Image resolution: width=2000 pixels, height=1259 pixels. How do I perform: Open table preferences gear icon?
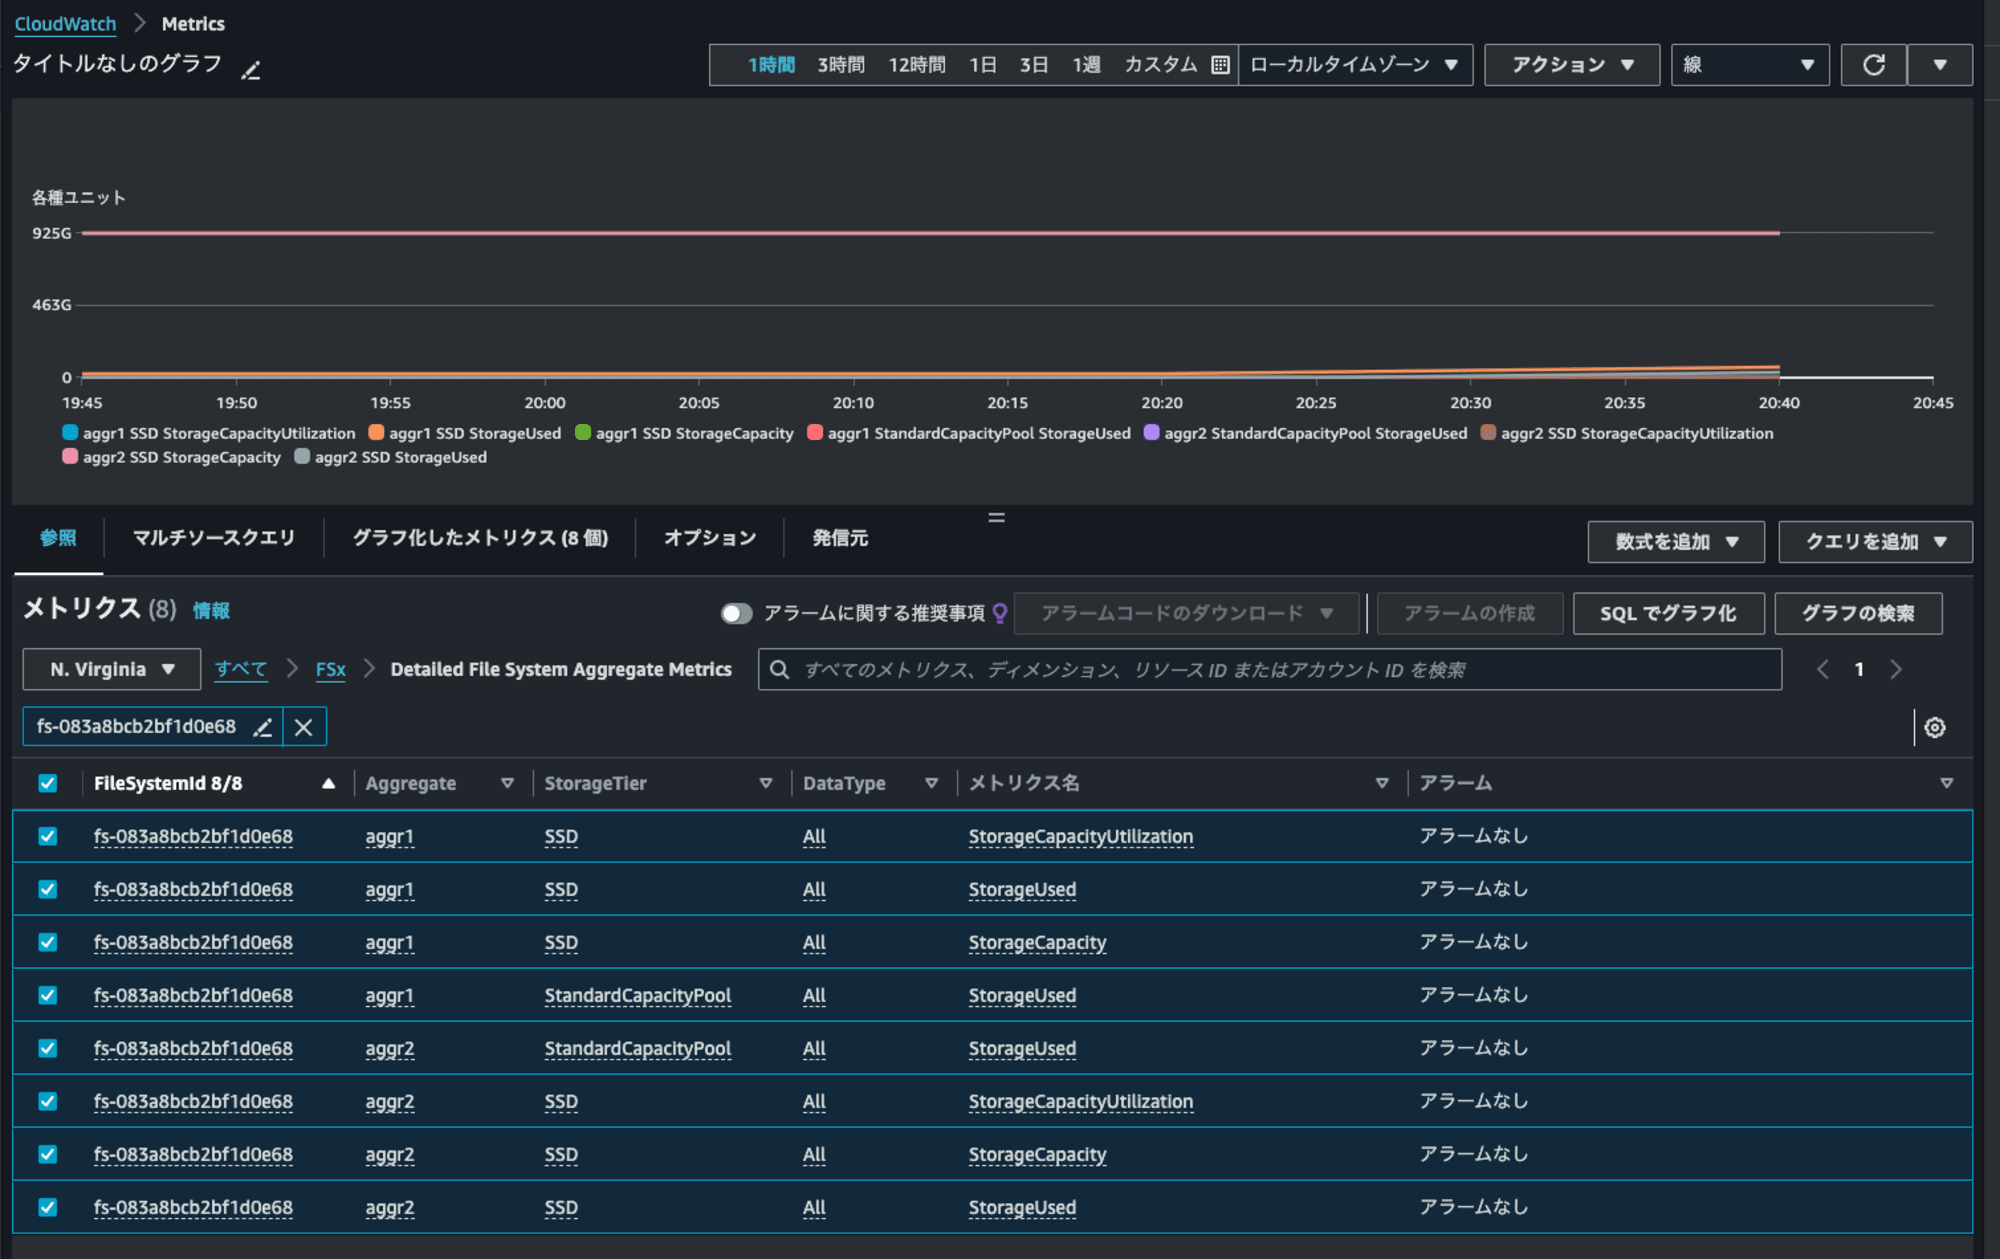pyautogui.click(x=1935, y=727)
